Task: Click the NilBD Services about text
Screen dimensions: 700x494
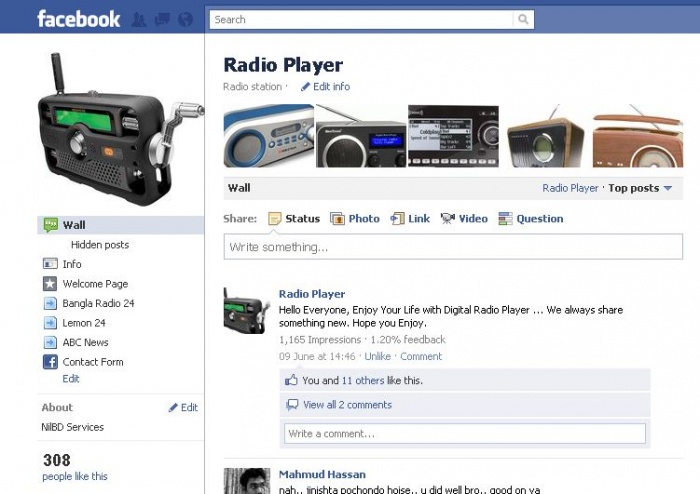Action: pyautogui.click(x=73, y=427)
